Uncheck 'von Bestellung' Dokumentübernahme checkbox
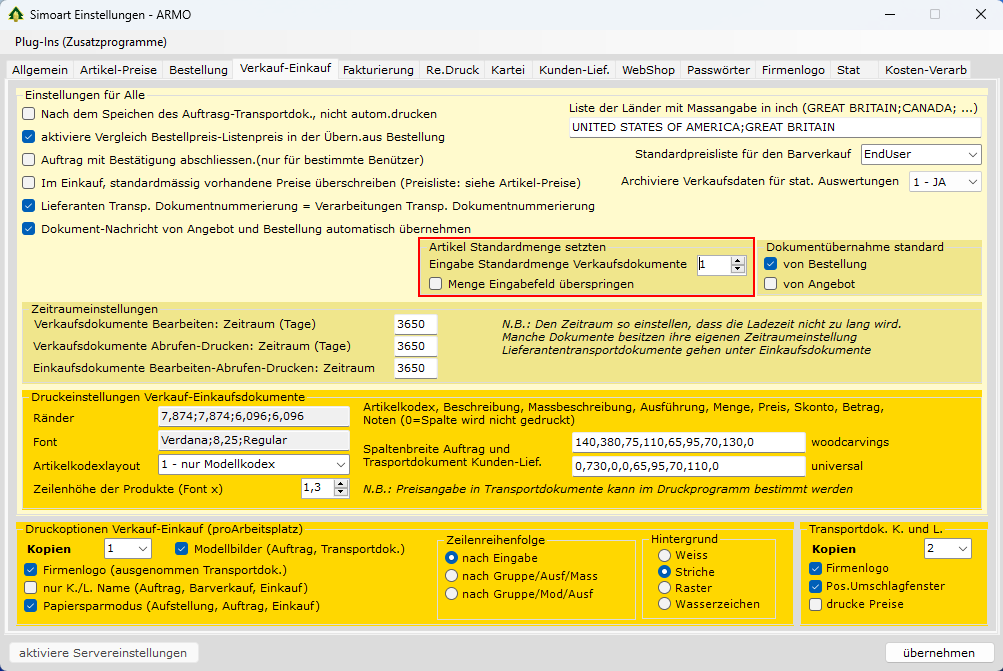The height and width of the screenshot is (671, 1003). [771, 264]
